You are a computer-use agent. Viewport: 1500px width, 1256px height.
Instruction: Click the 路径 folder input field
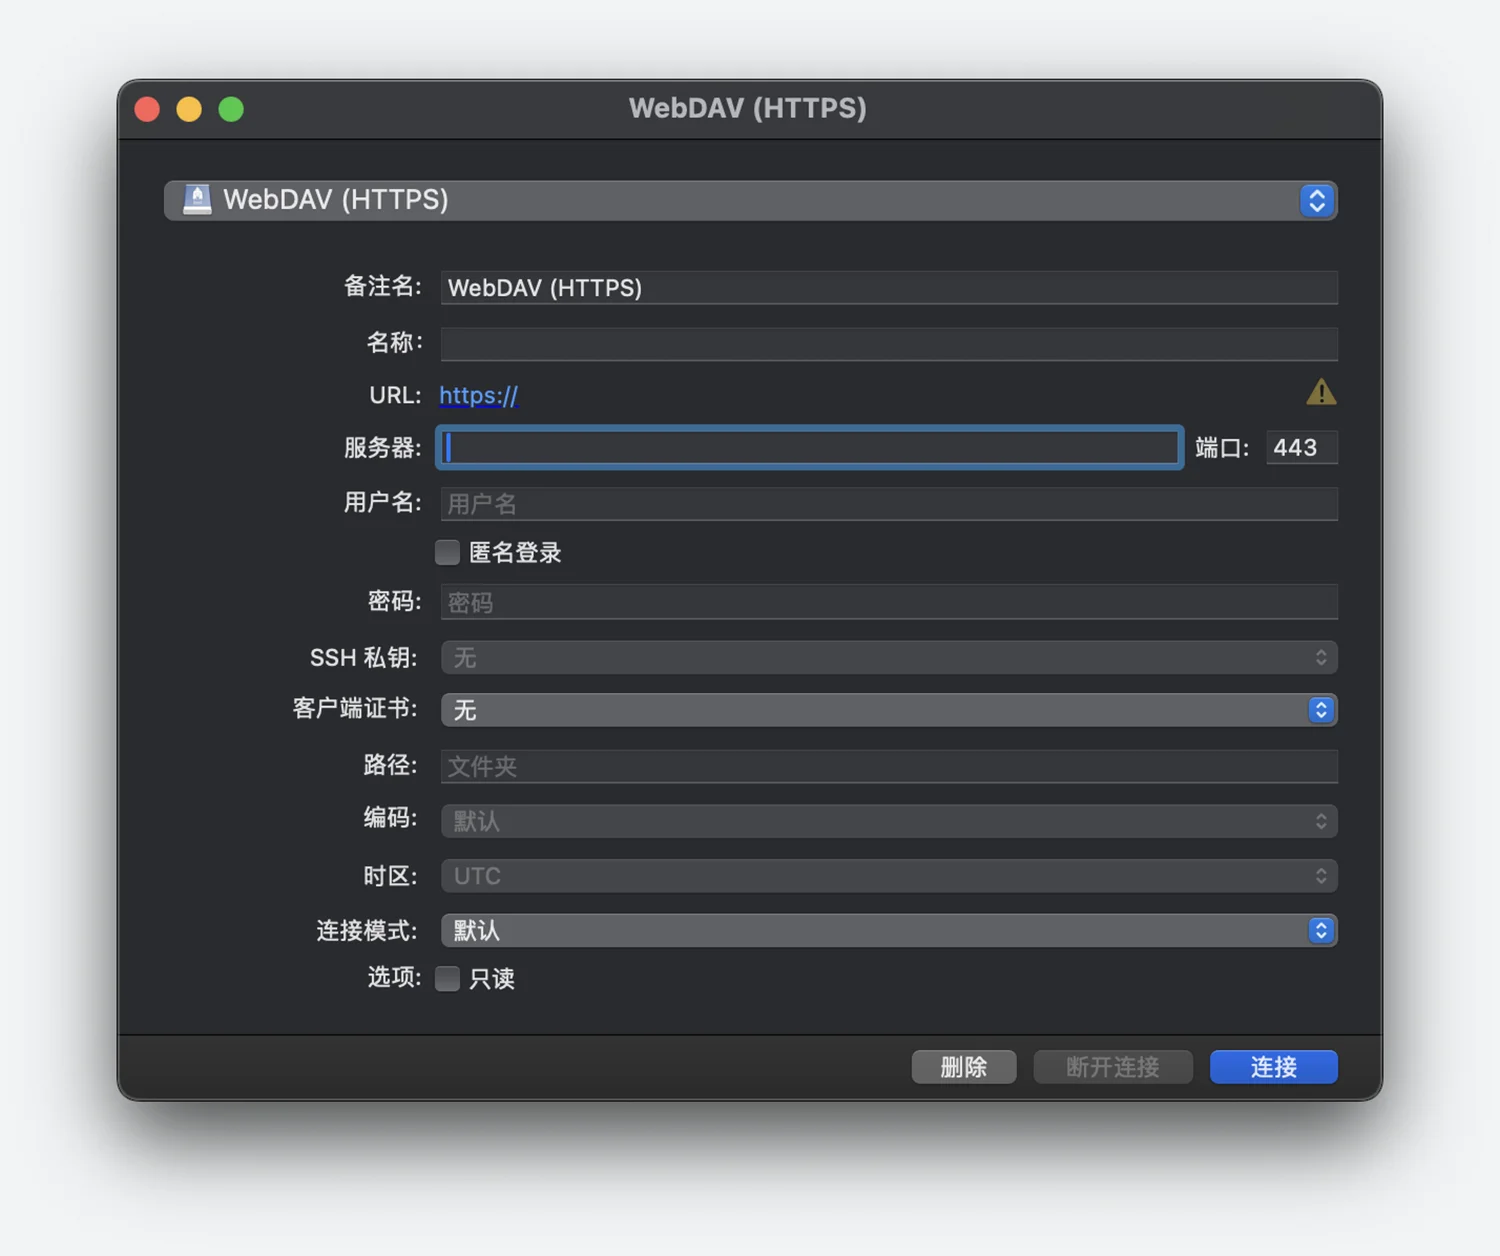[x=889, y=766]
